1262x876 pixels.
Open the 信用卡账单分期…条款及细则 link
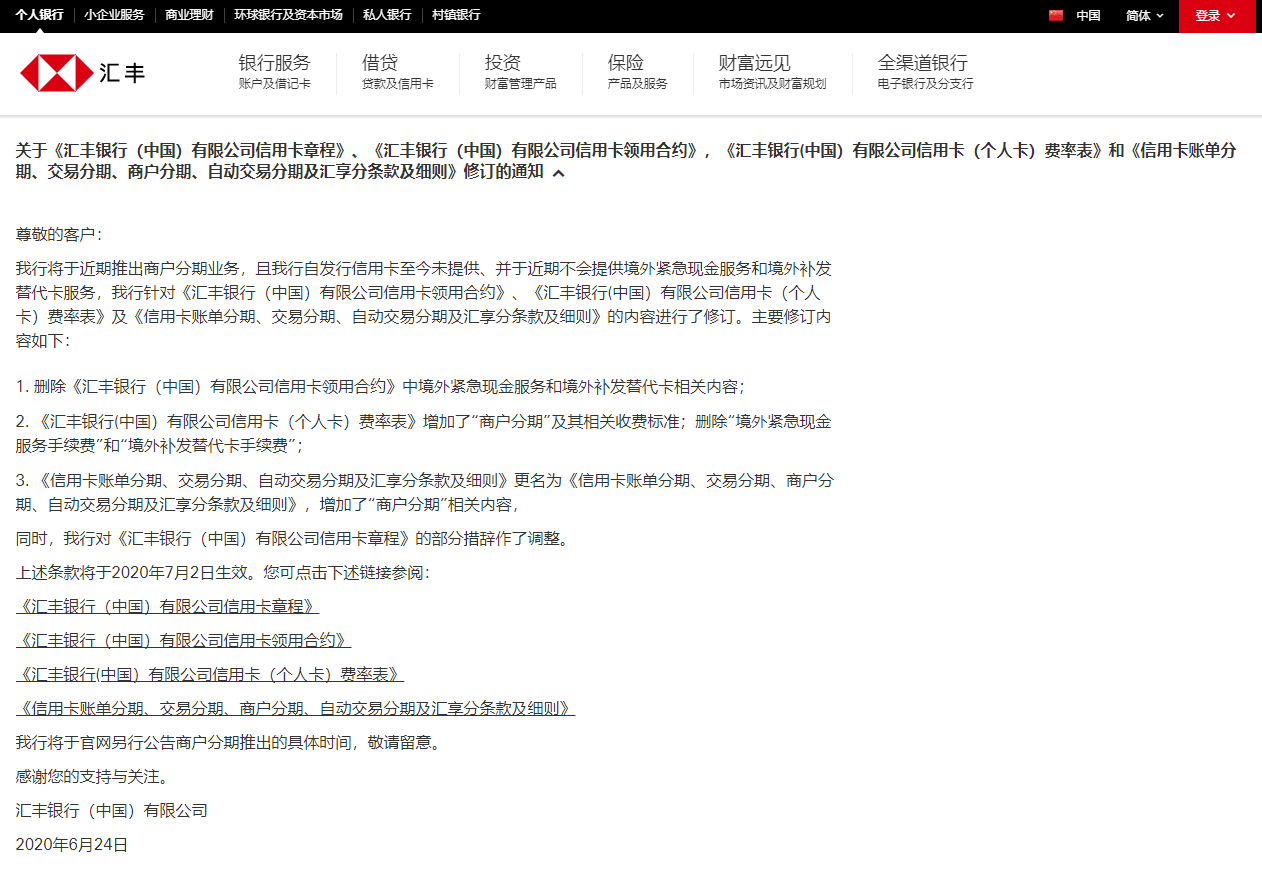pos(296,709)
